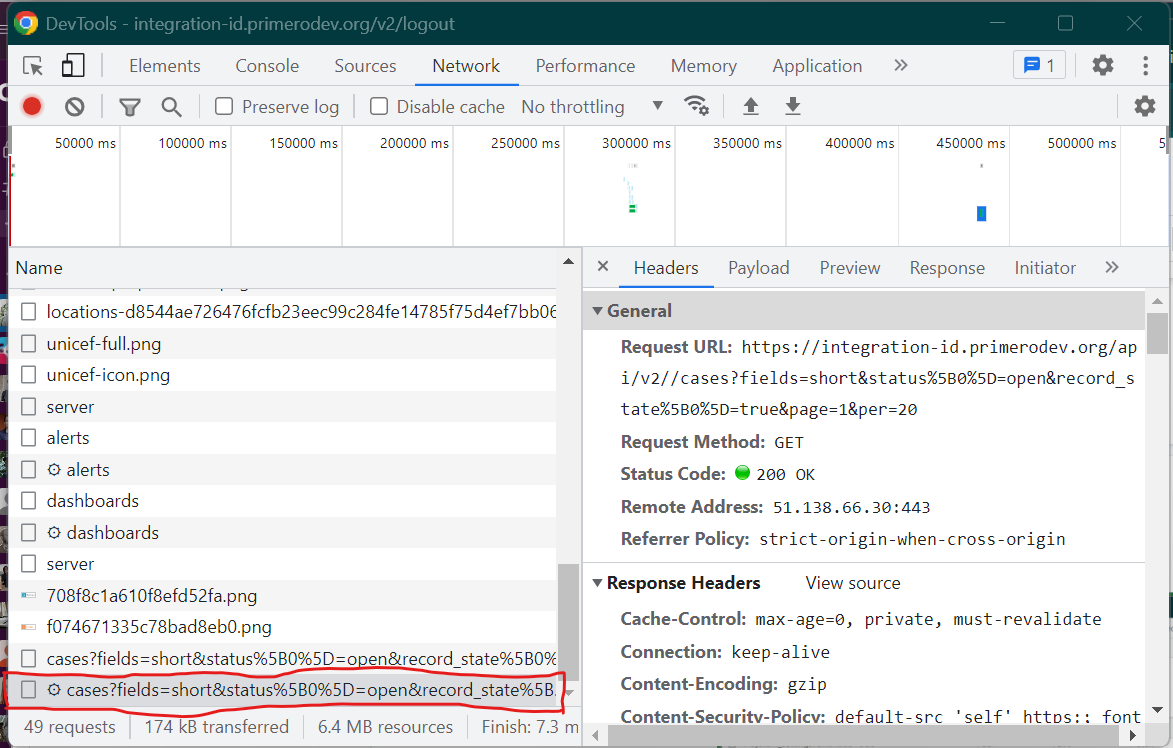Select the cases?fields=short preflight request with gear

coord(282,690)
